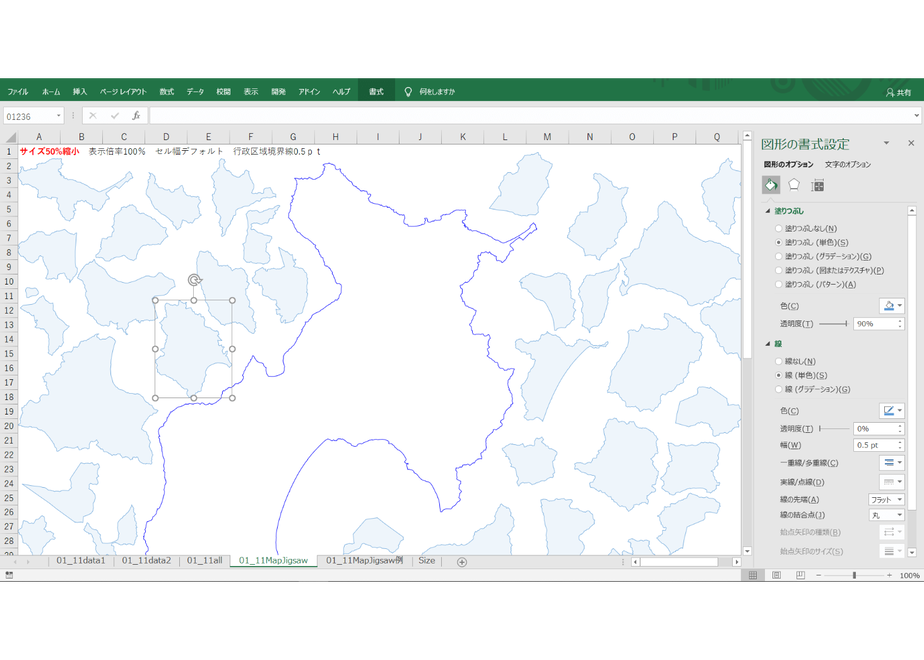Open the ホーム (Home) ribbon tab

tap(51, 92)
